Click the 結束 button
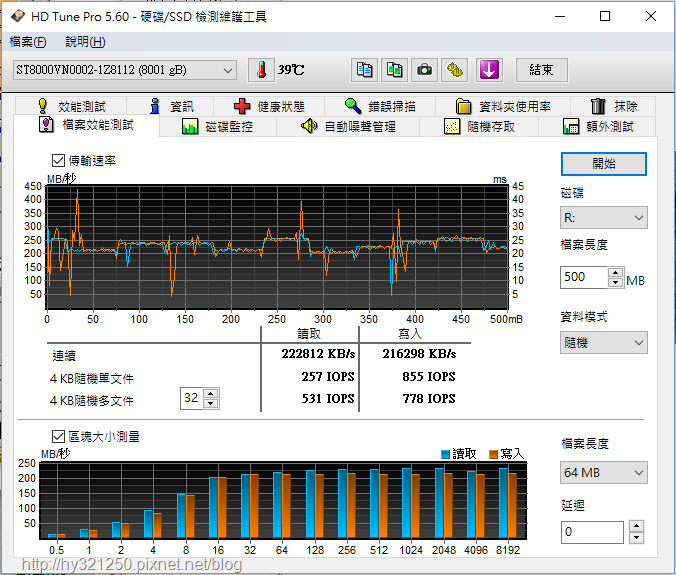 [541, 70]
